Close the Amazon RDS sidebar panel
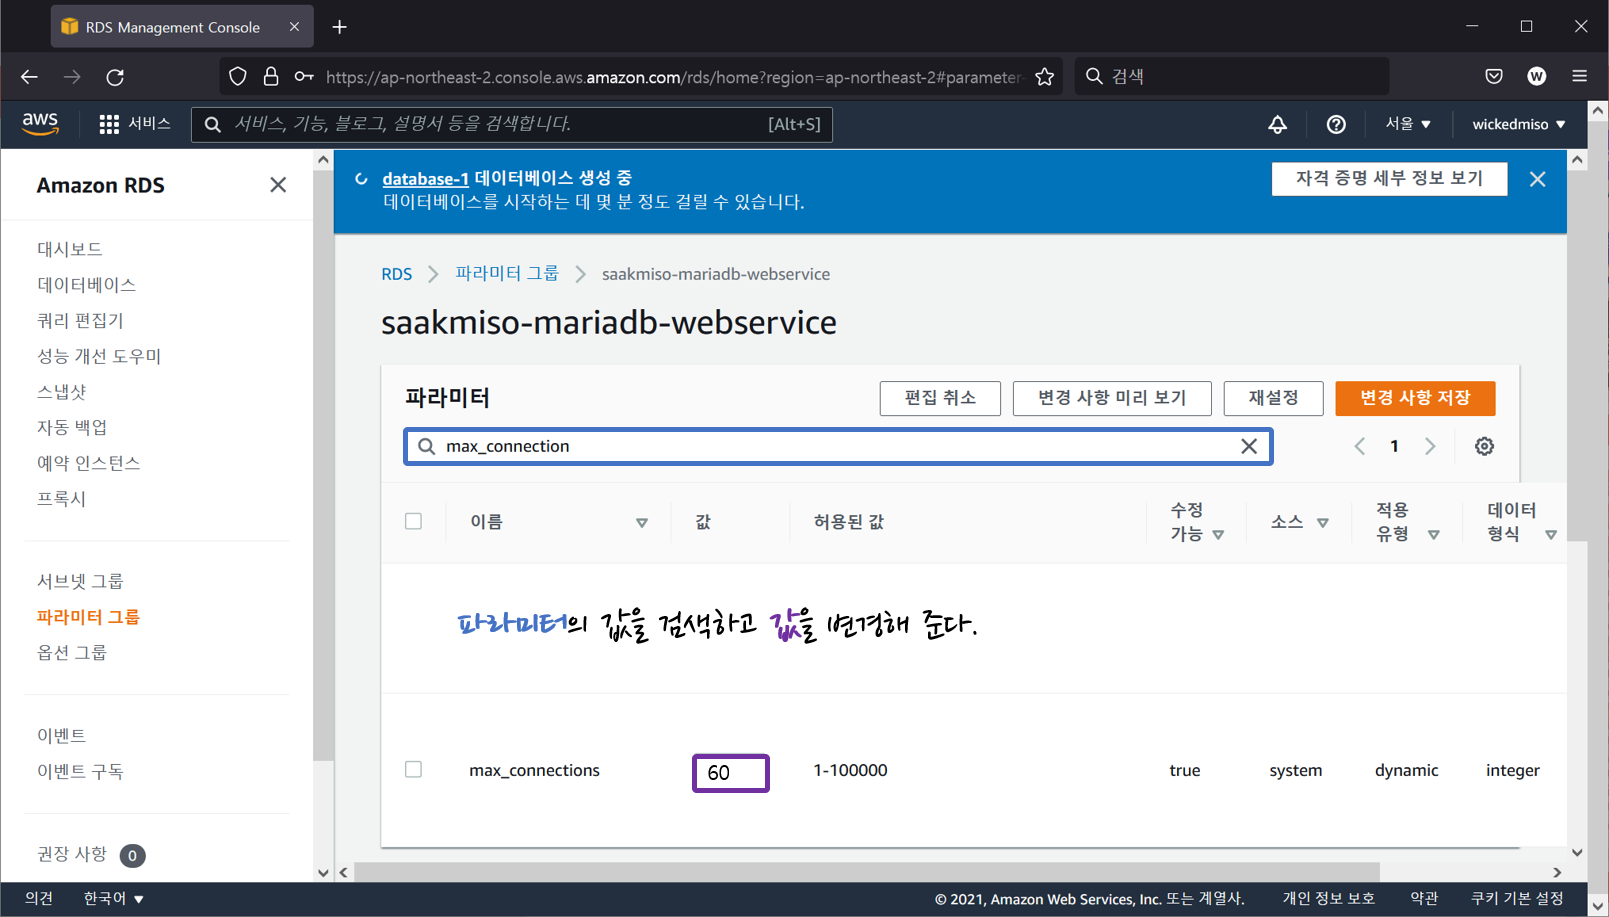Image resolution: width=1609 pixels, height=917 pixels. click(x=278, y=185)
